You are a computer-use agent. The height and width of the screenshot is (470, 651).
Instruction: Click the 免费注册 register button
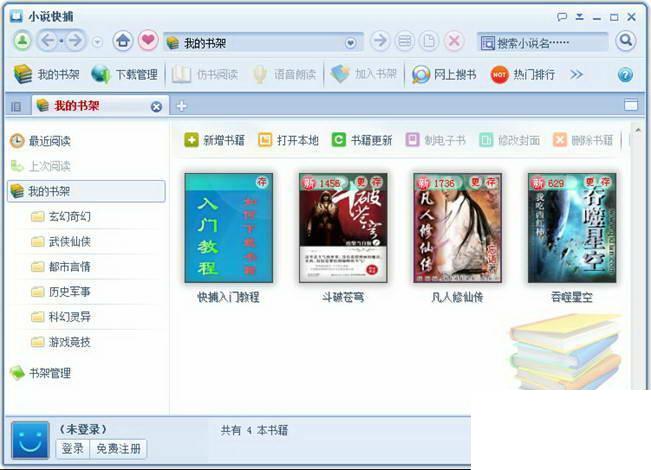118,449
